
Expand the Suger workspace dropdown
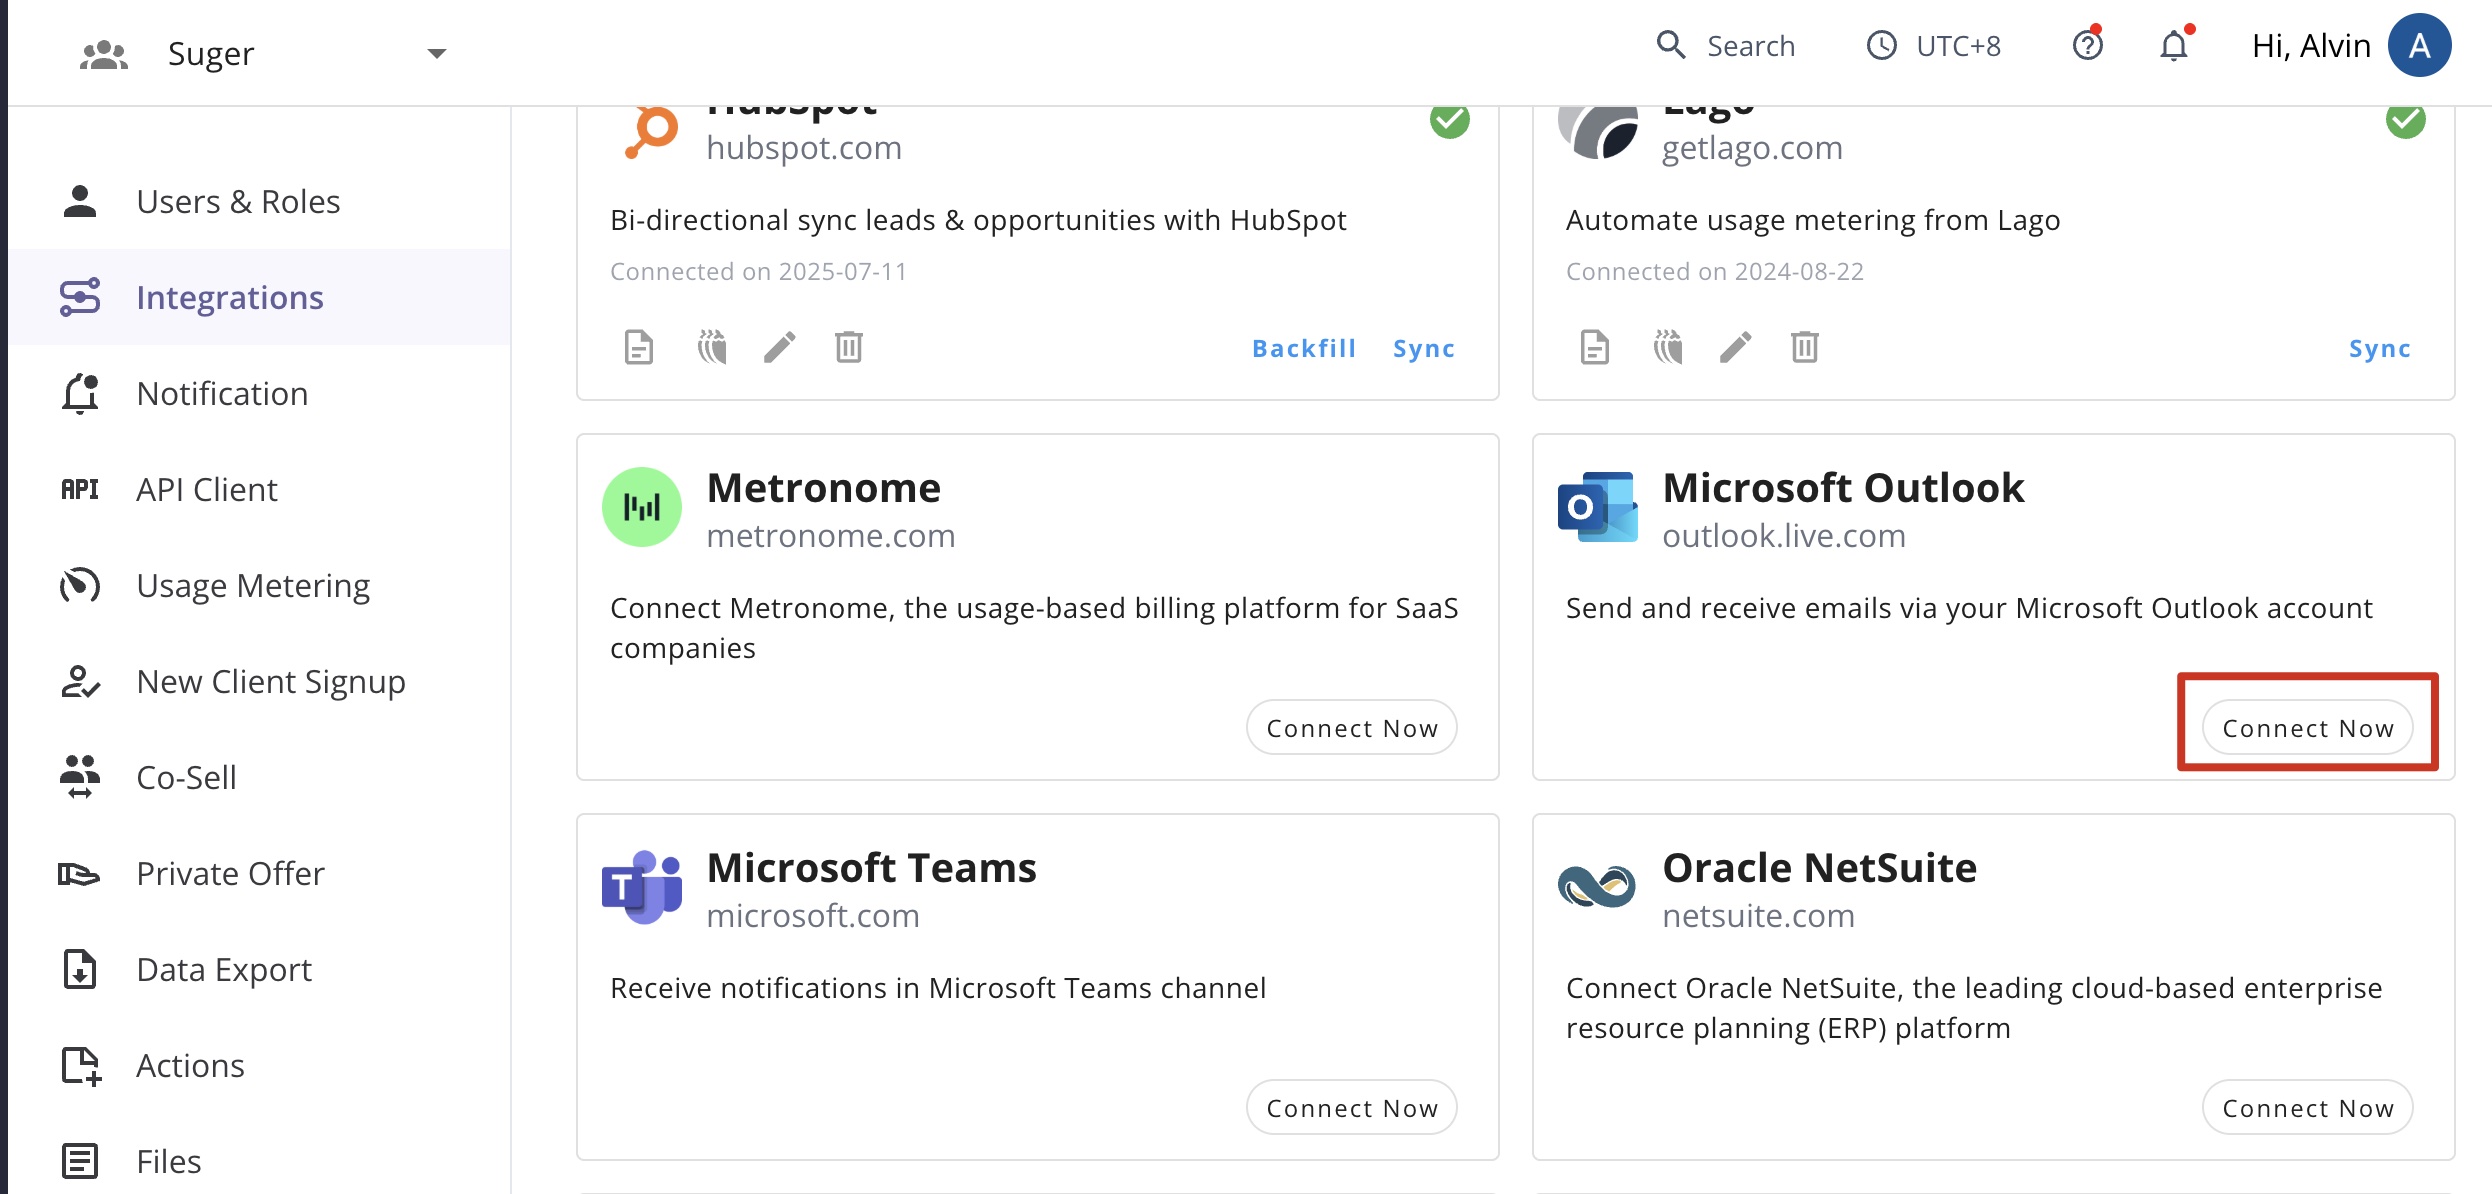(436, 53)
